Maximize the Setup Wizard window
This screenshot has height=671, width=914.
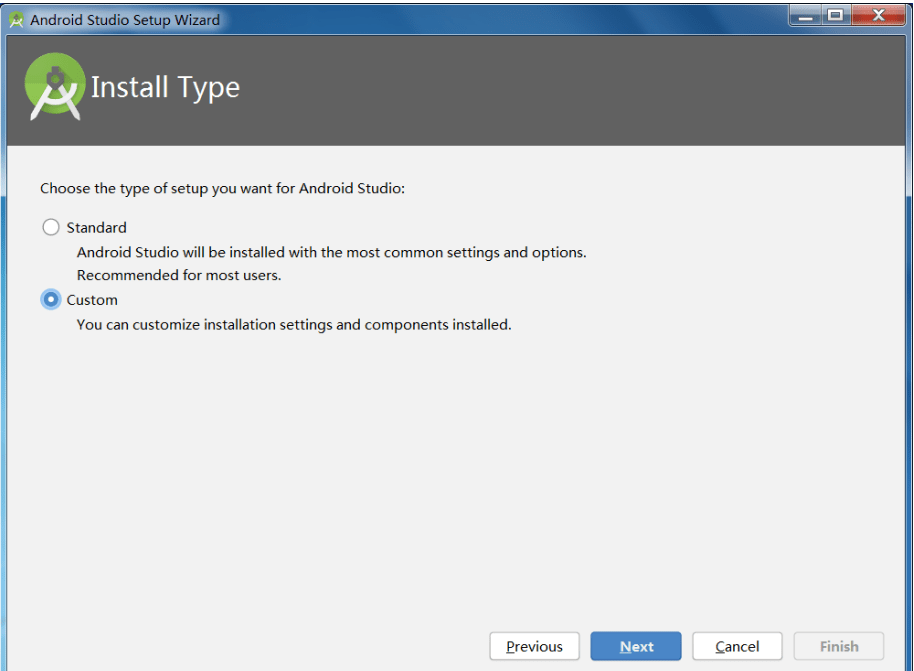pos(836,16)
